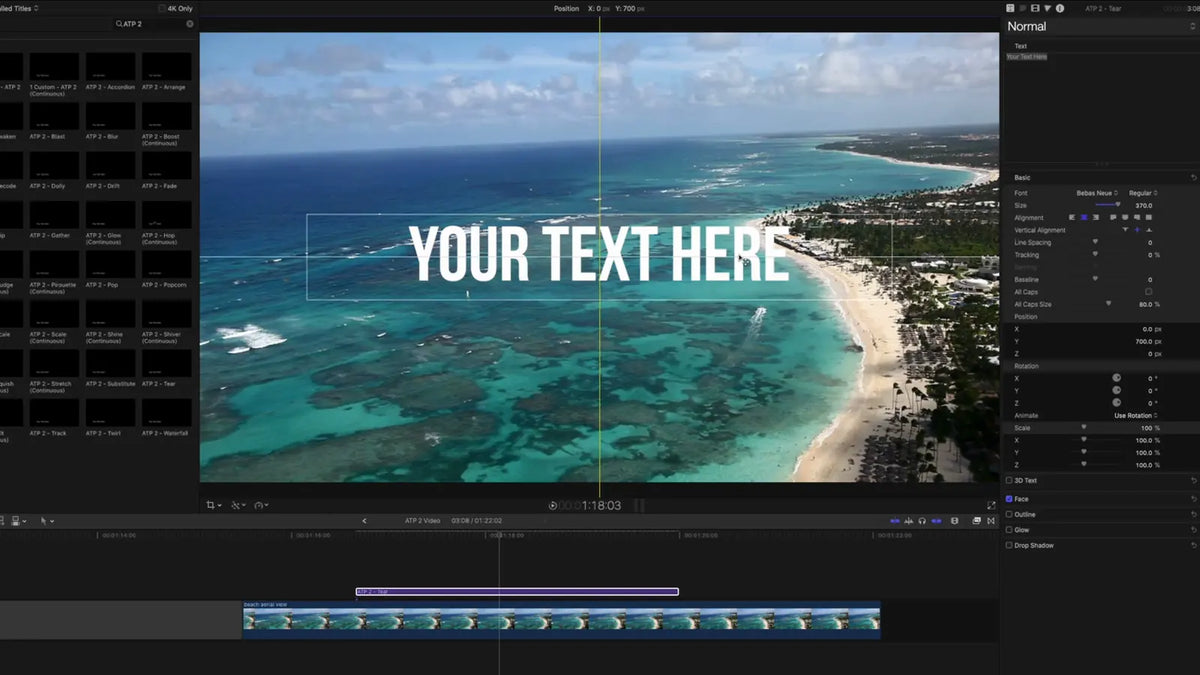Select center text alignment
This screenshot has height=675, width=1200.
click(1084, 217)
